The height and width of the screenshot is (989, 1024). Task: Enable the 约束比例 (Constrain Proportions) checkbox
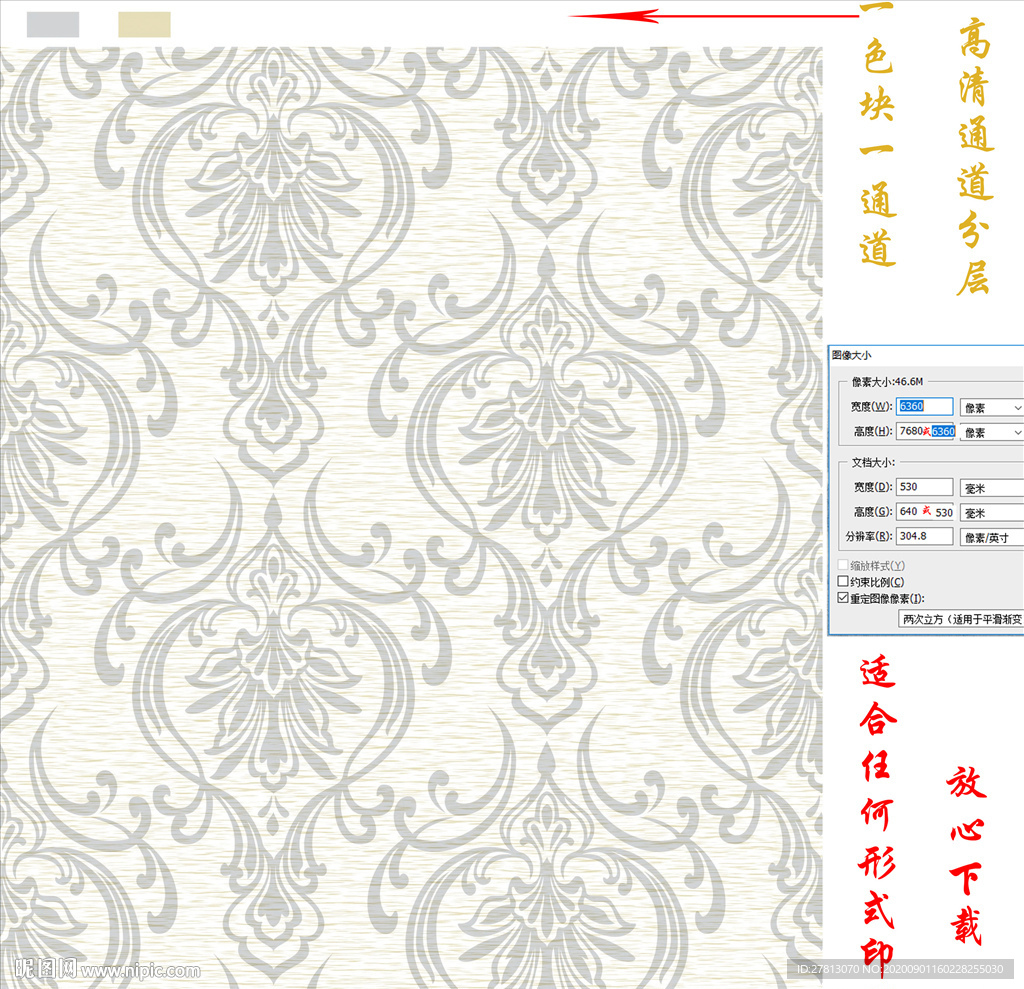pyautogui.click(x=843, y=581)
